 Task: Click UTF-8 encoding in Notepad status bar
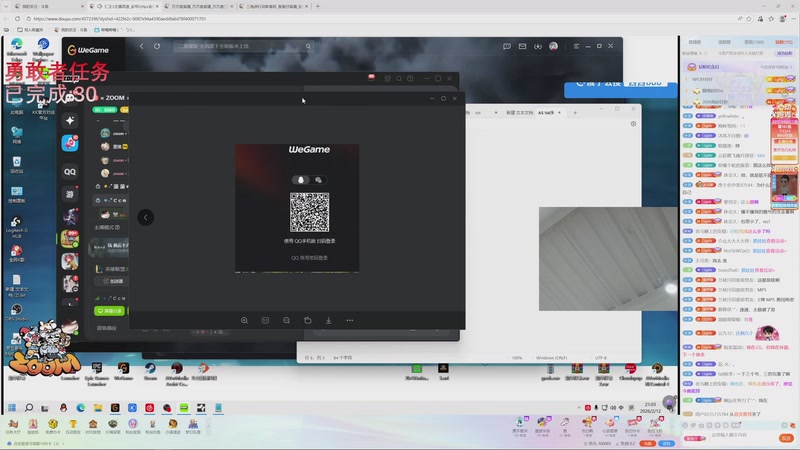601,358
